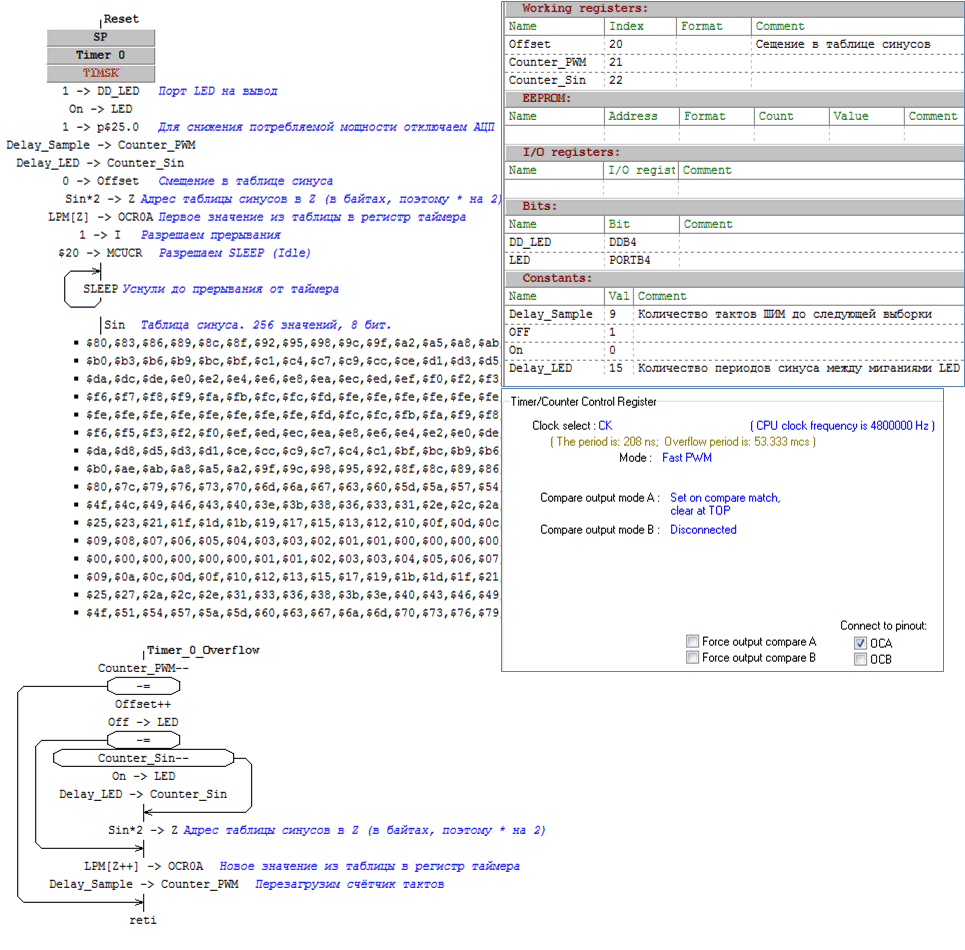Select the '1 -> I' interrupt enable statement
This screenshot has width=965, height=950.
click(100, 235)
